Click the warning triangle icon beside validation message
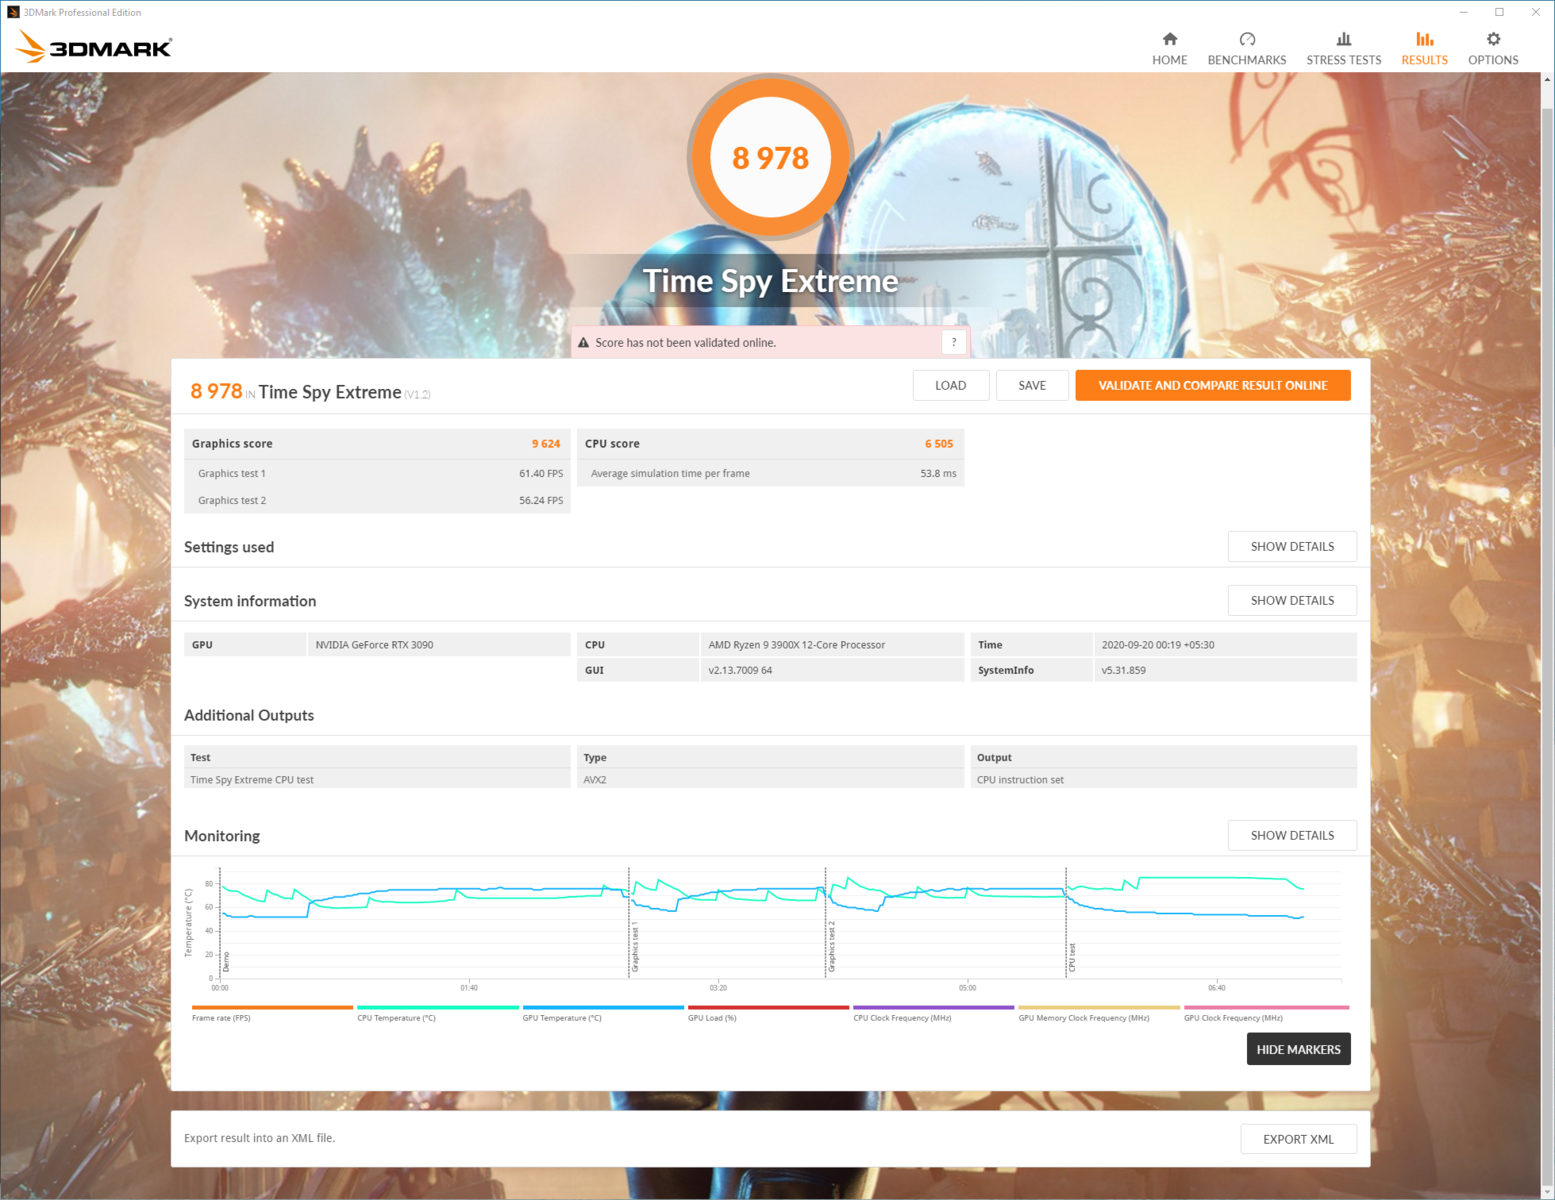The width and height of the screenshot is (1555, 1200). [584, 342]
